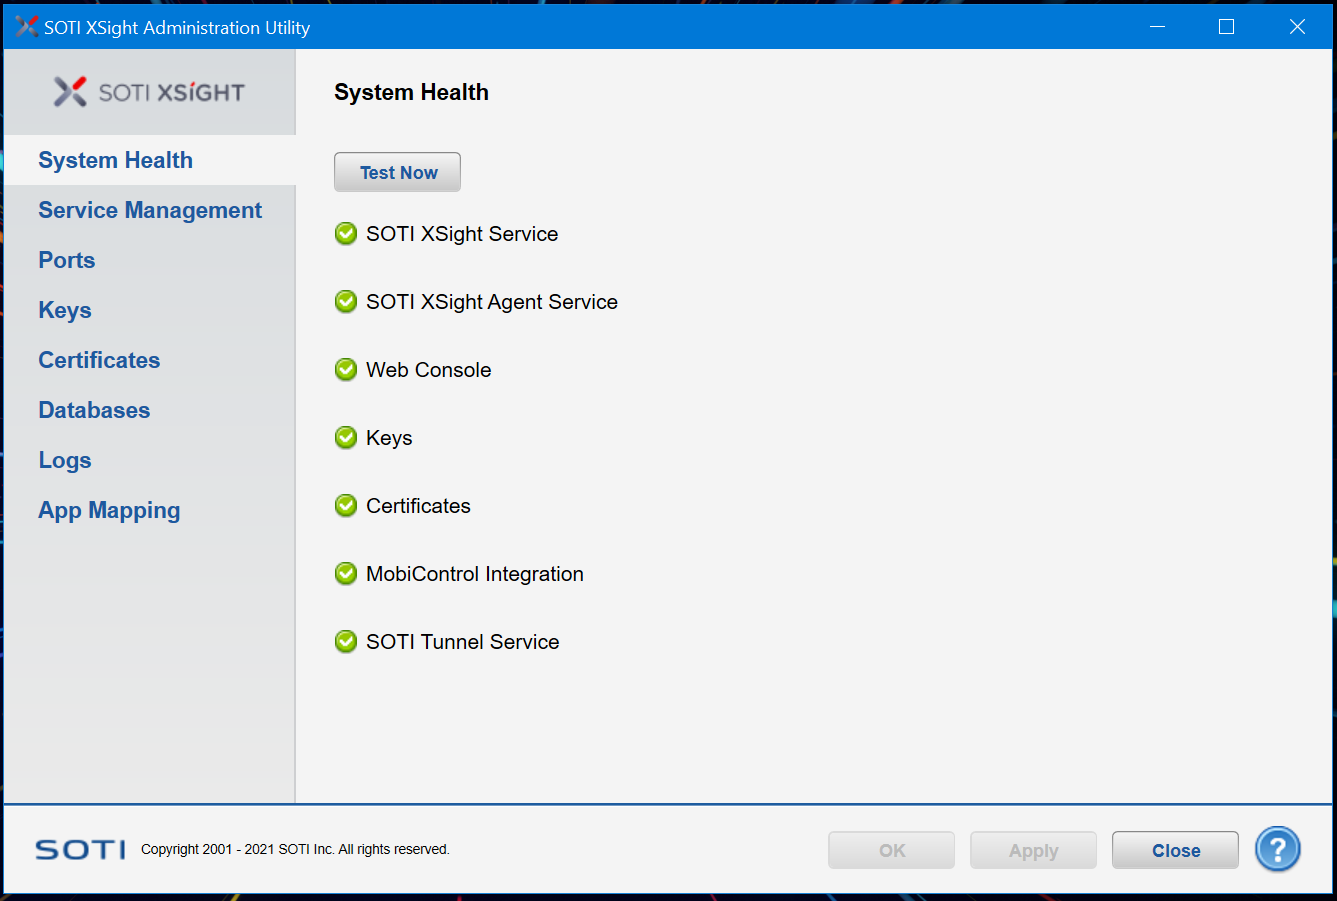Click the Web Console label
This screenshot has width=1337, height=901.
point(429,370)
